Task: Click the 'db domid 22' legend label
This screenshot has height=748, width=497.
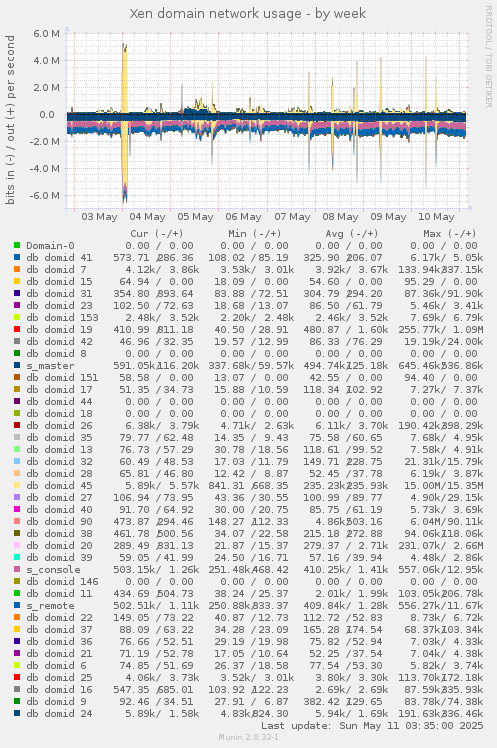Action: 59,618
